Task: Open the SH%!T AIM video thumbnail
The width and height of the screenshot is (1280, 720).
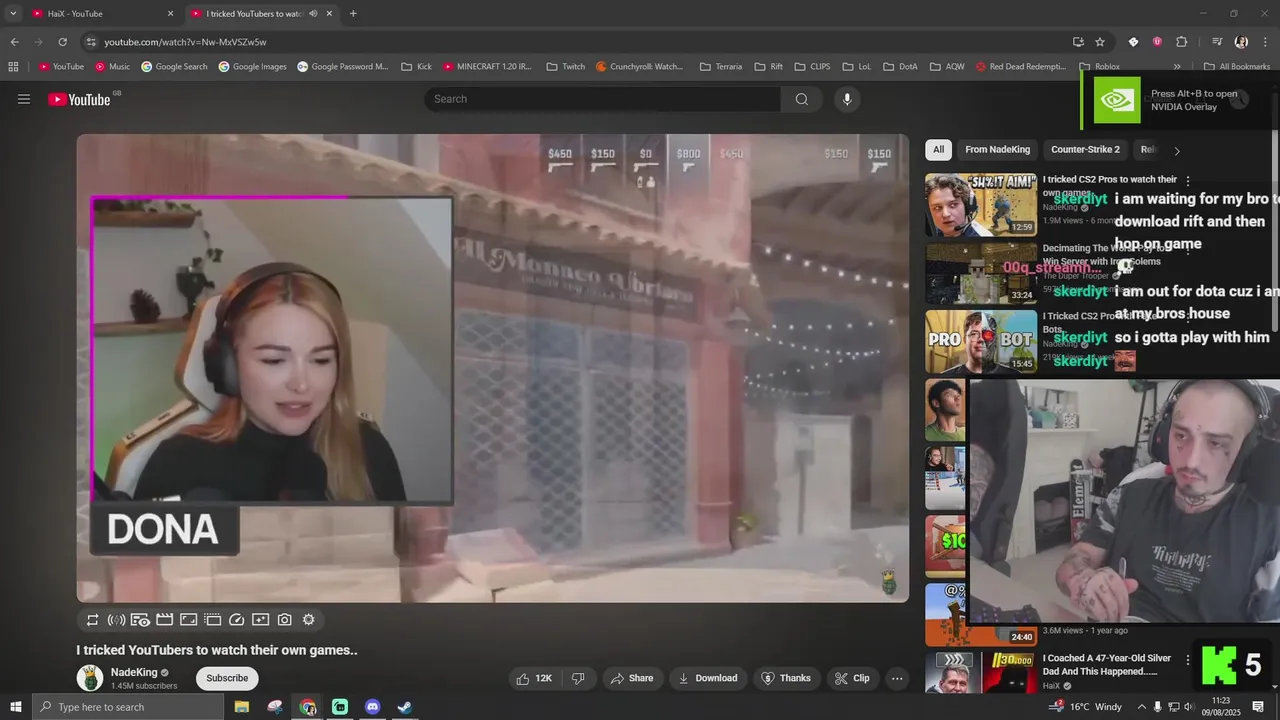Action: (x=981, y=205)
